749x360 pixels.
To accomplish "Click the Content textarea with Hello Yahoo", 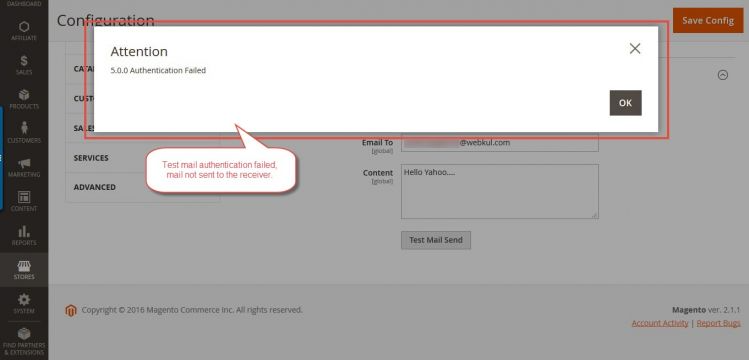I will 500,191.
